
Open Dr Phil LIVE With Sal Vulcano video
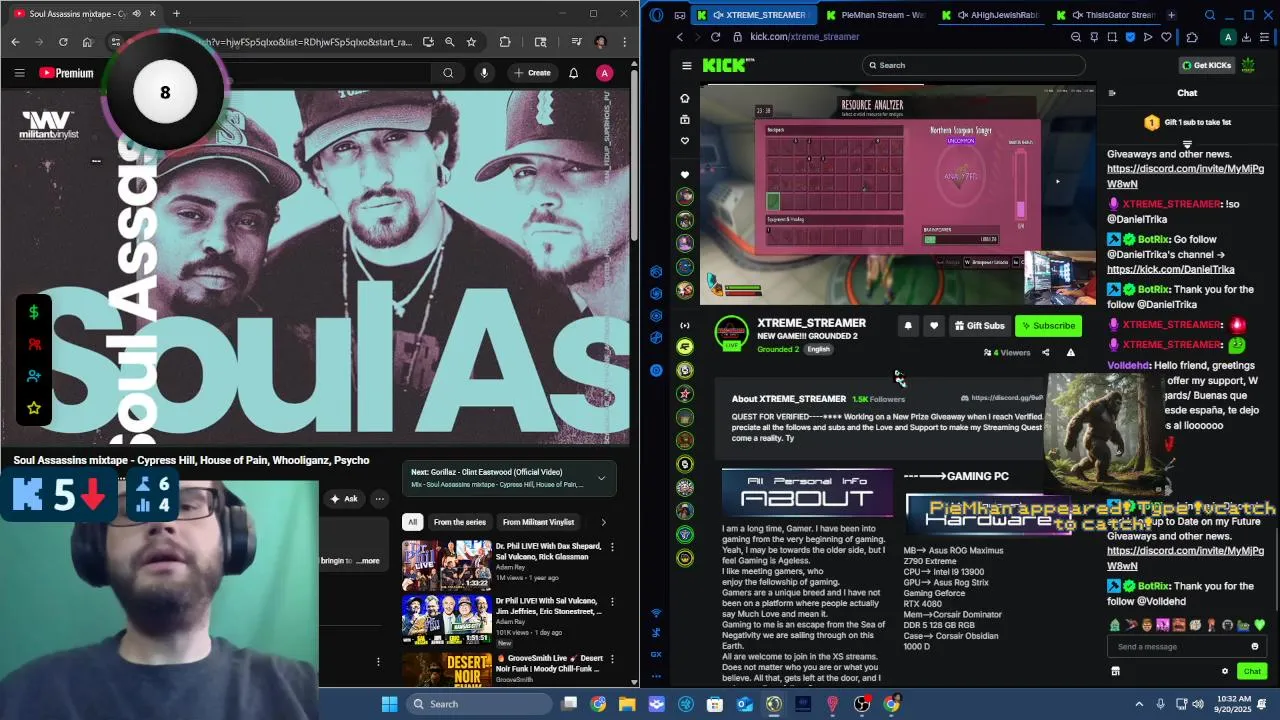coord(446,620)
